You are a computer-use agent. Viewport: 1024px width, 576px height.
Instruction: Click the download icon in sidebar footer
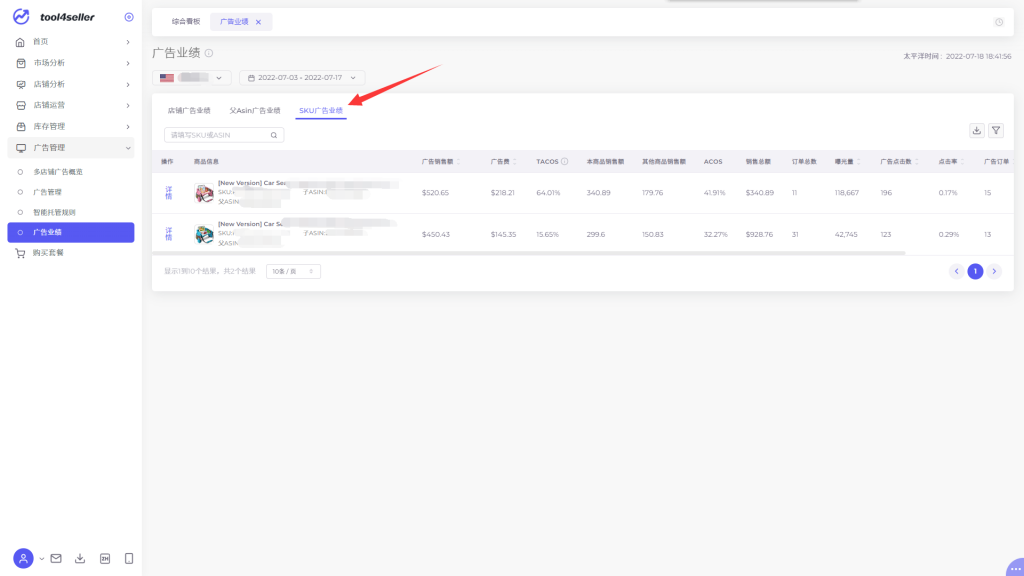coord(80,558)
